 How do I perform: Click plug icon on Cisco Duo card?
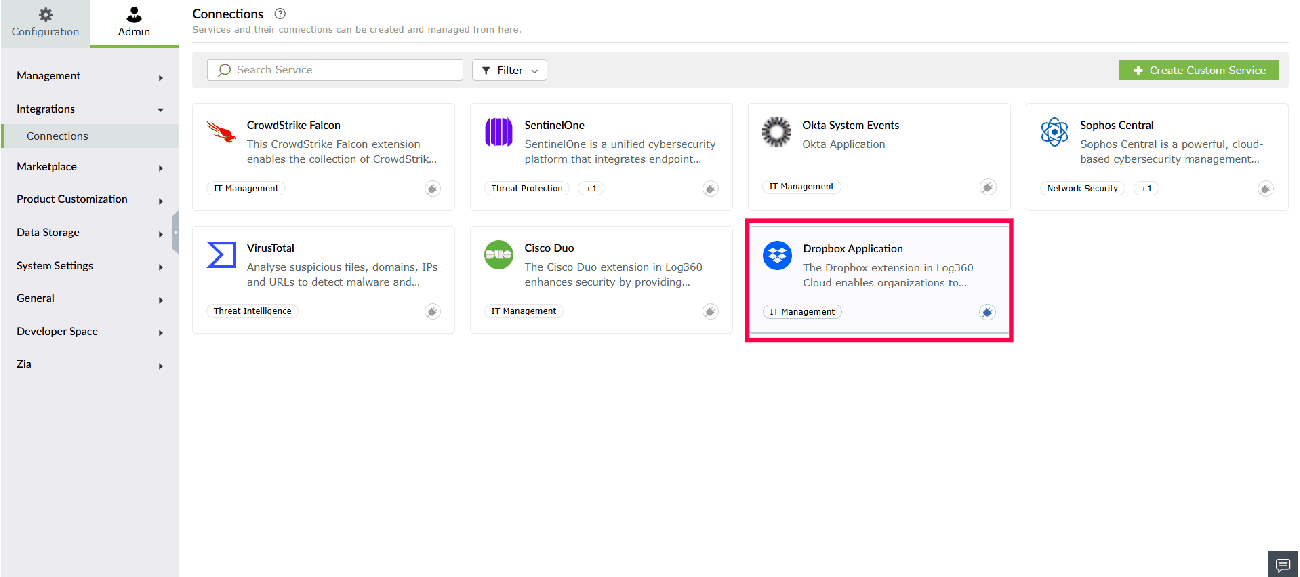(x=710, y=311)
